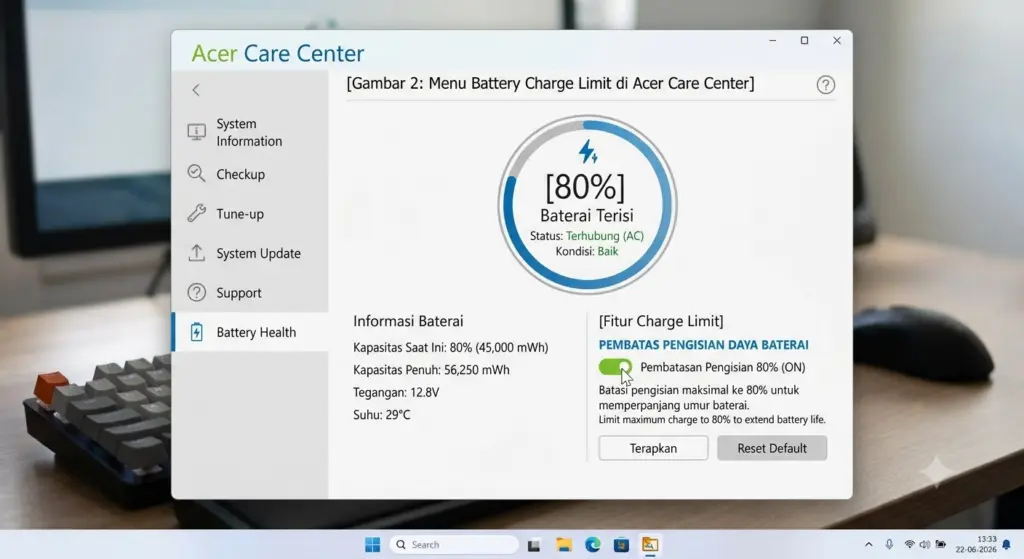Open the clock and date flyout
Image resolution: width=1024 pixels, height=559 pixels.
pos(976,545)
